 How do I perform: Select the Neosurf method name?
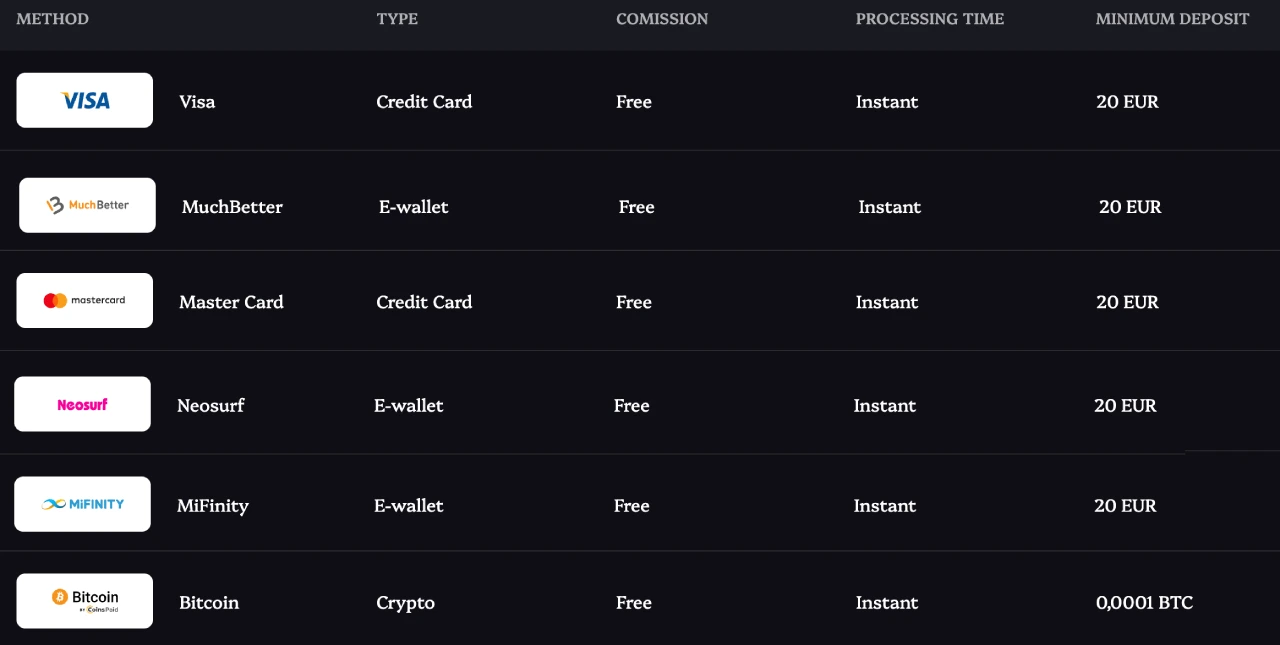[211, 405]
